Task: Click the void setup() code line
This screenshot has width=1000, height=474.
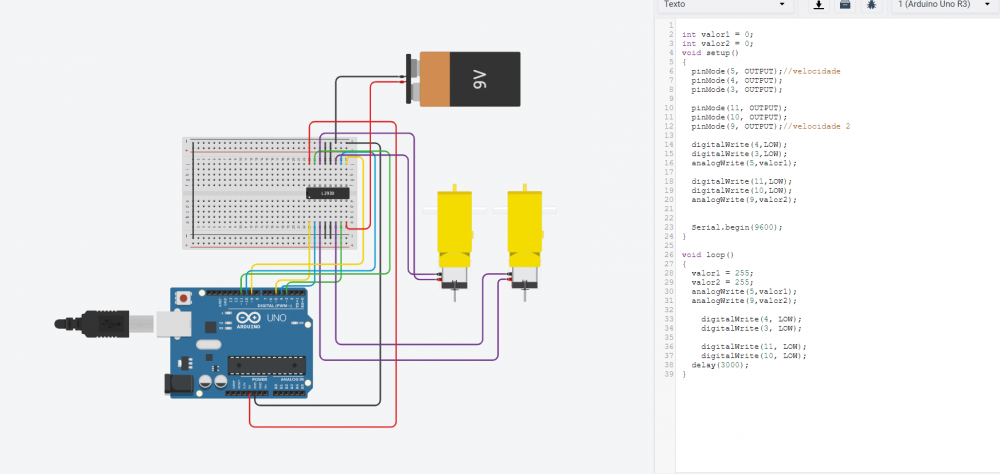Action: (x=709, y=52)
